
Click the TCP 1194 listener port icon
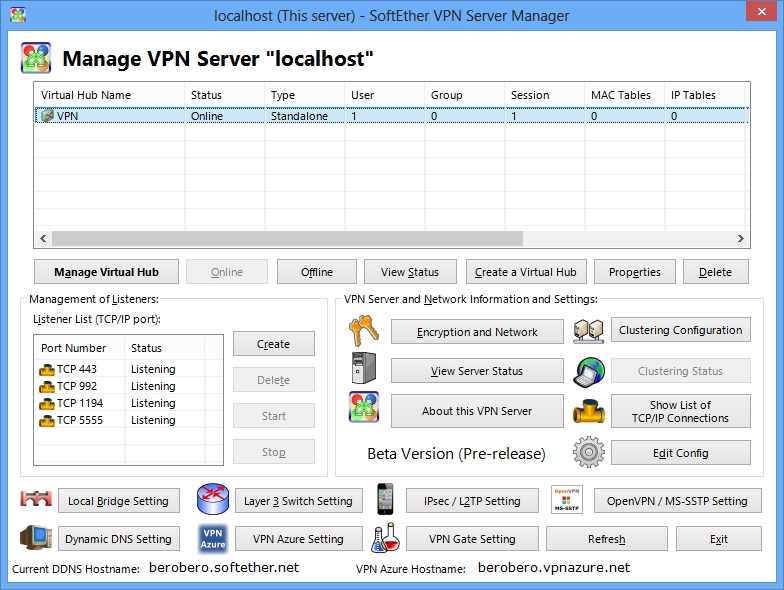click(46, 404)
